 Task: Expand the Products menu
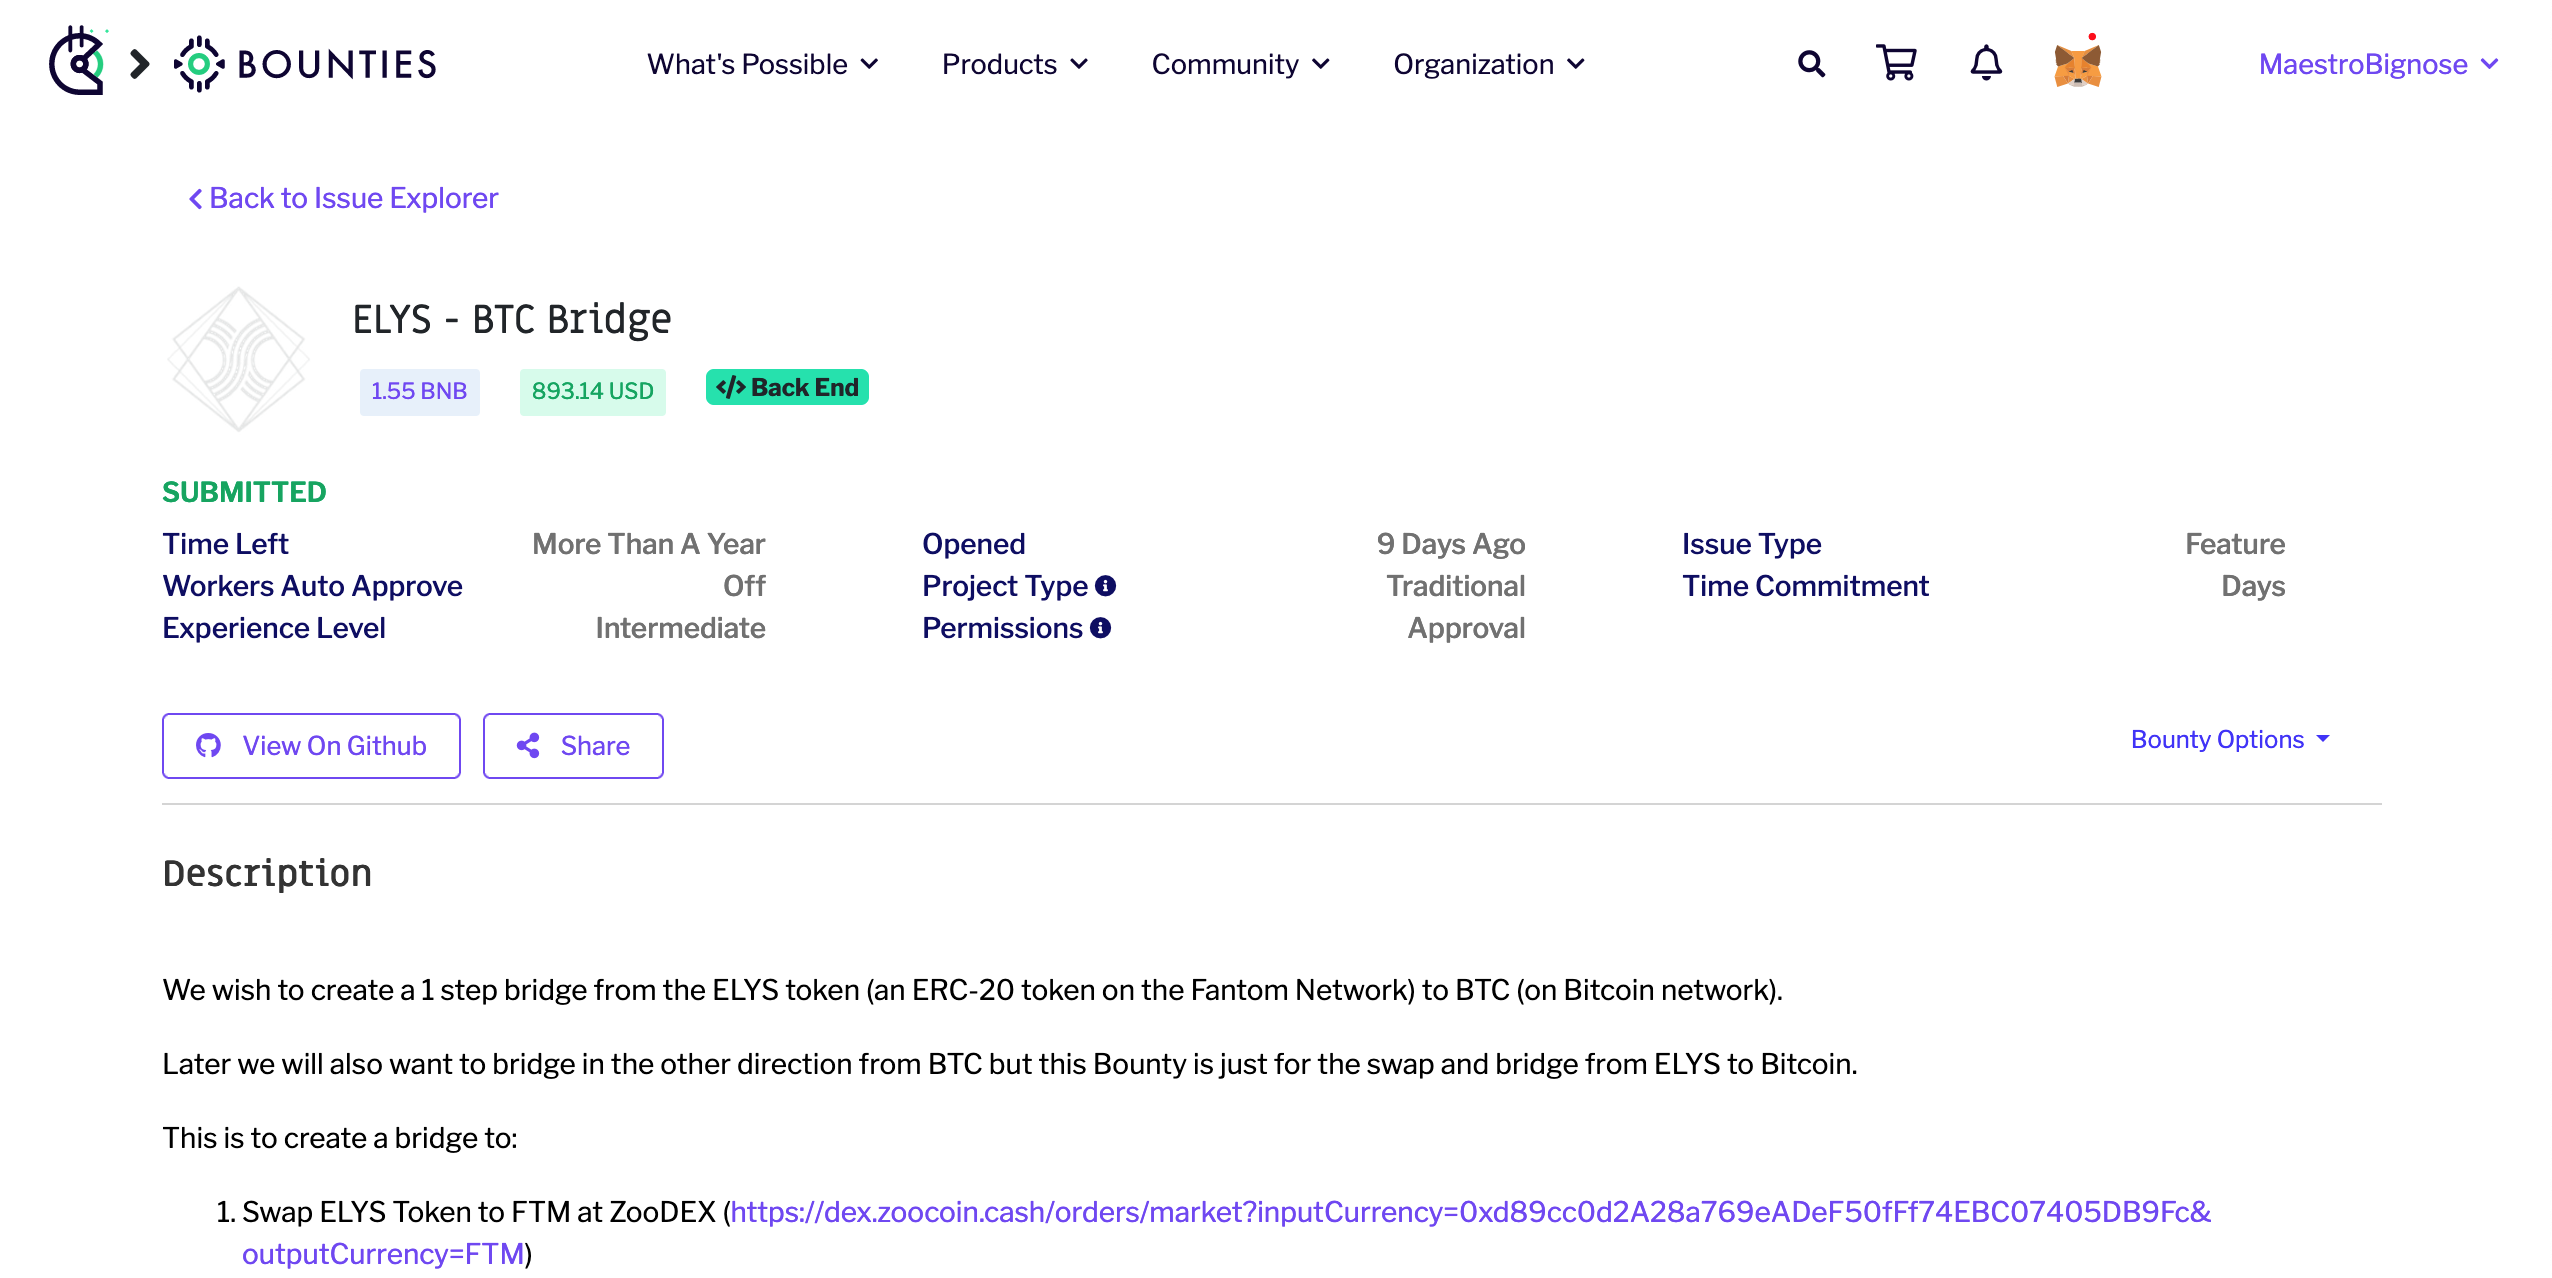pos(1014,64)
